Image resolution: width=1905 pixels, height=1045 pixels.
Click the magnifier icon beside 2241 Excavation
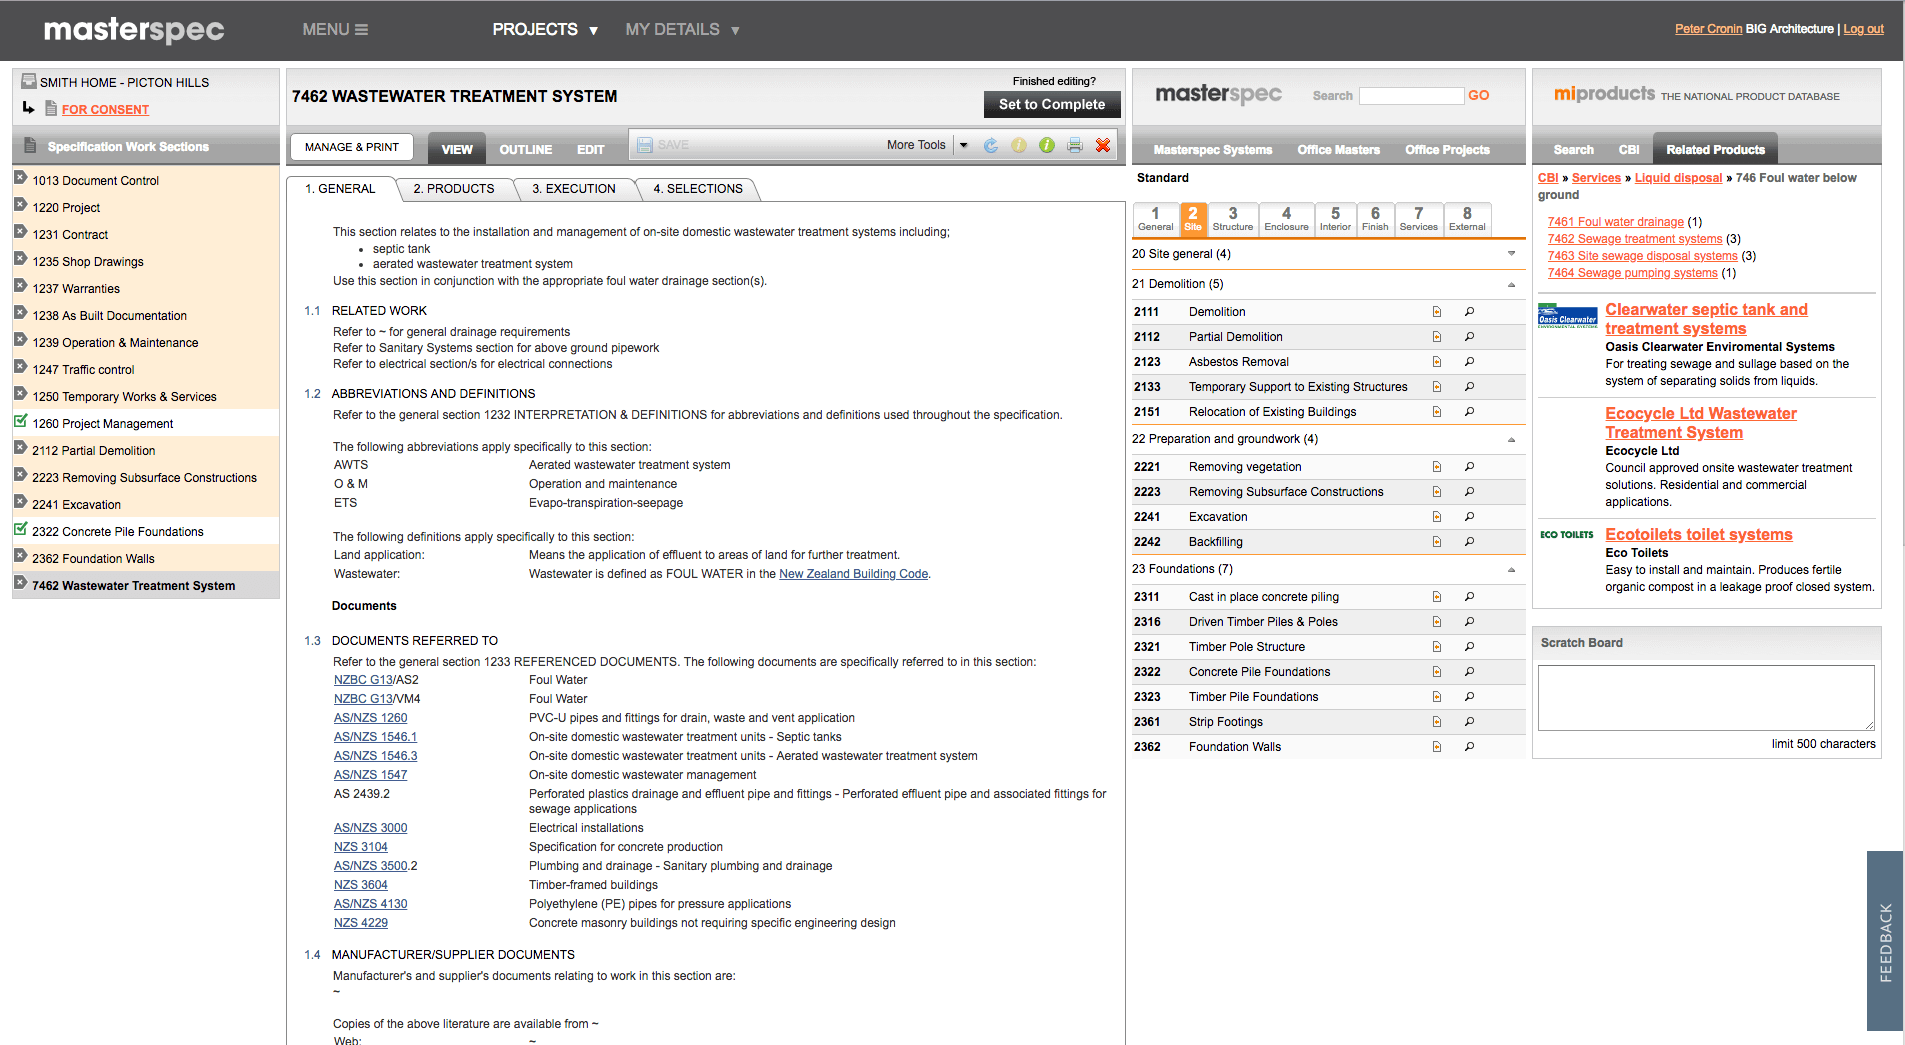tap(1469, 517)
